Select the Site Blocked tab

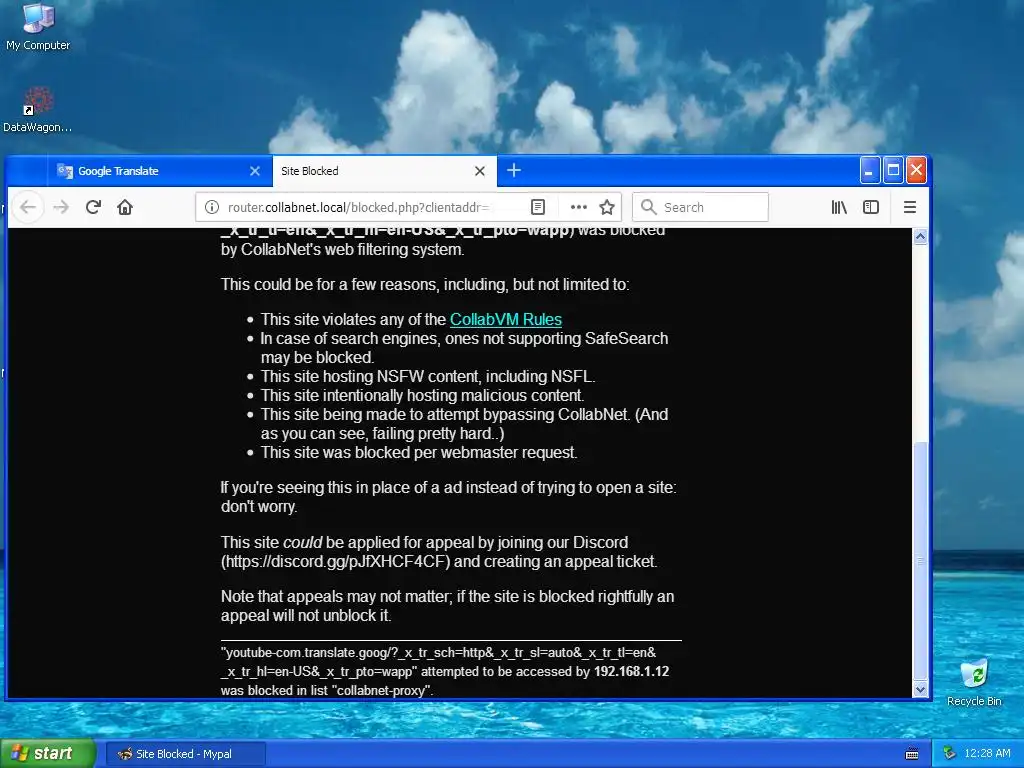click(385, 171)
